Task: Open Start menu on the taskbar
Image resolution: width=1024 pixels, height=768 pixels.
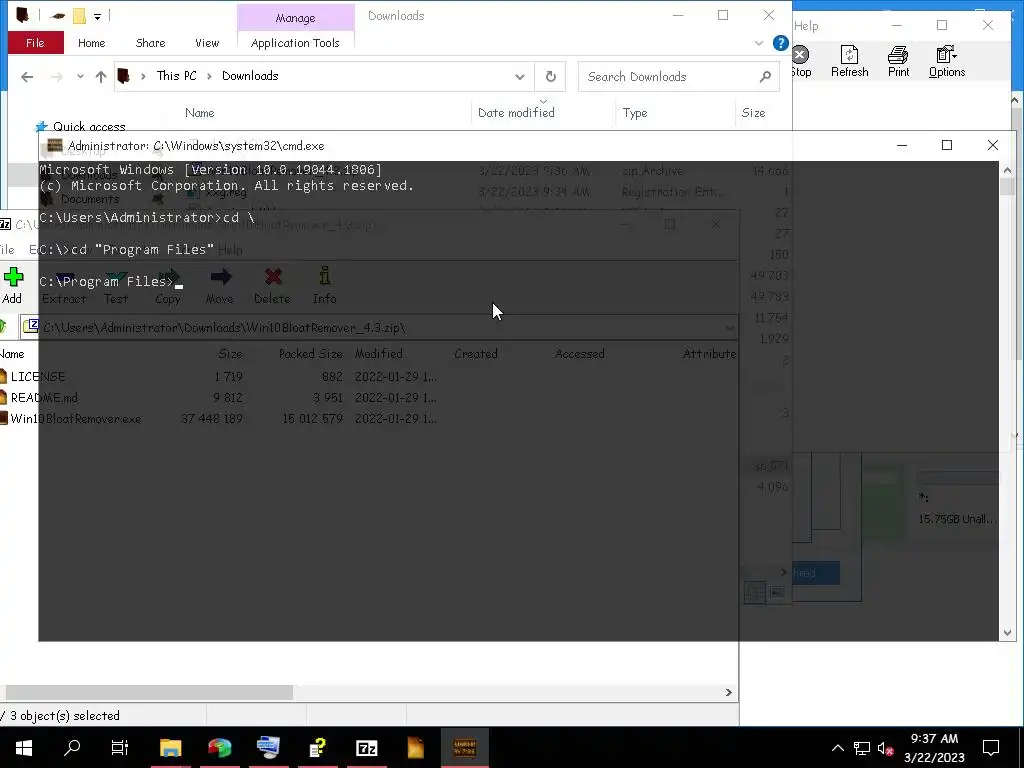Action: pyautogui.click(x=24, y=747)
